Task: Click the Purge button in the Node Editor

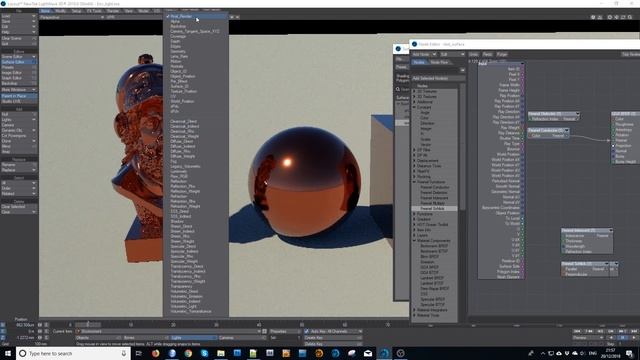Action: pyautogui.click(x=502, y=54)
